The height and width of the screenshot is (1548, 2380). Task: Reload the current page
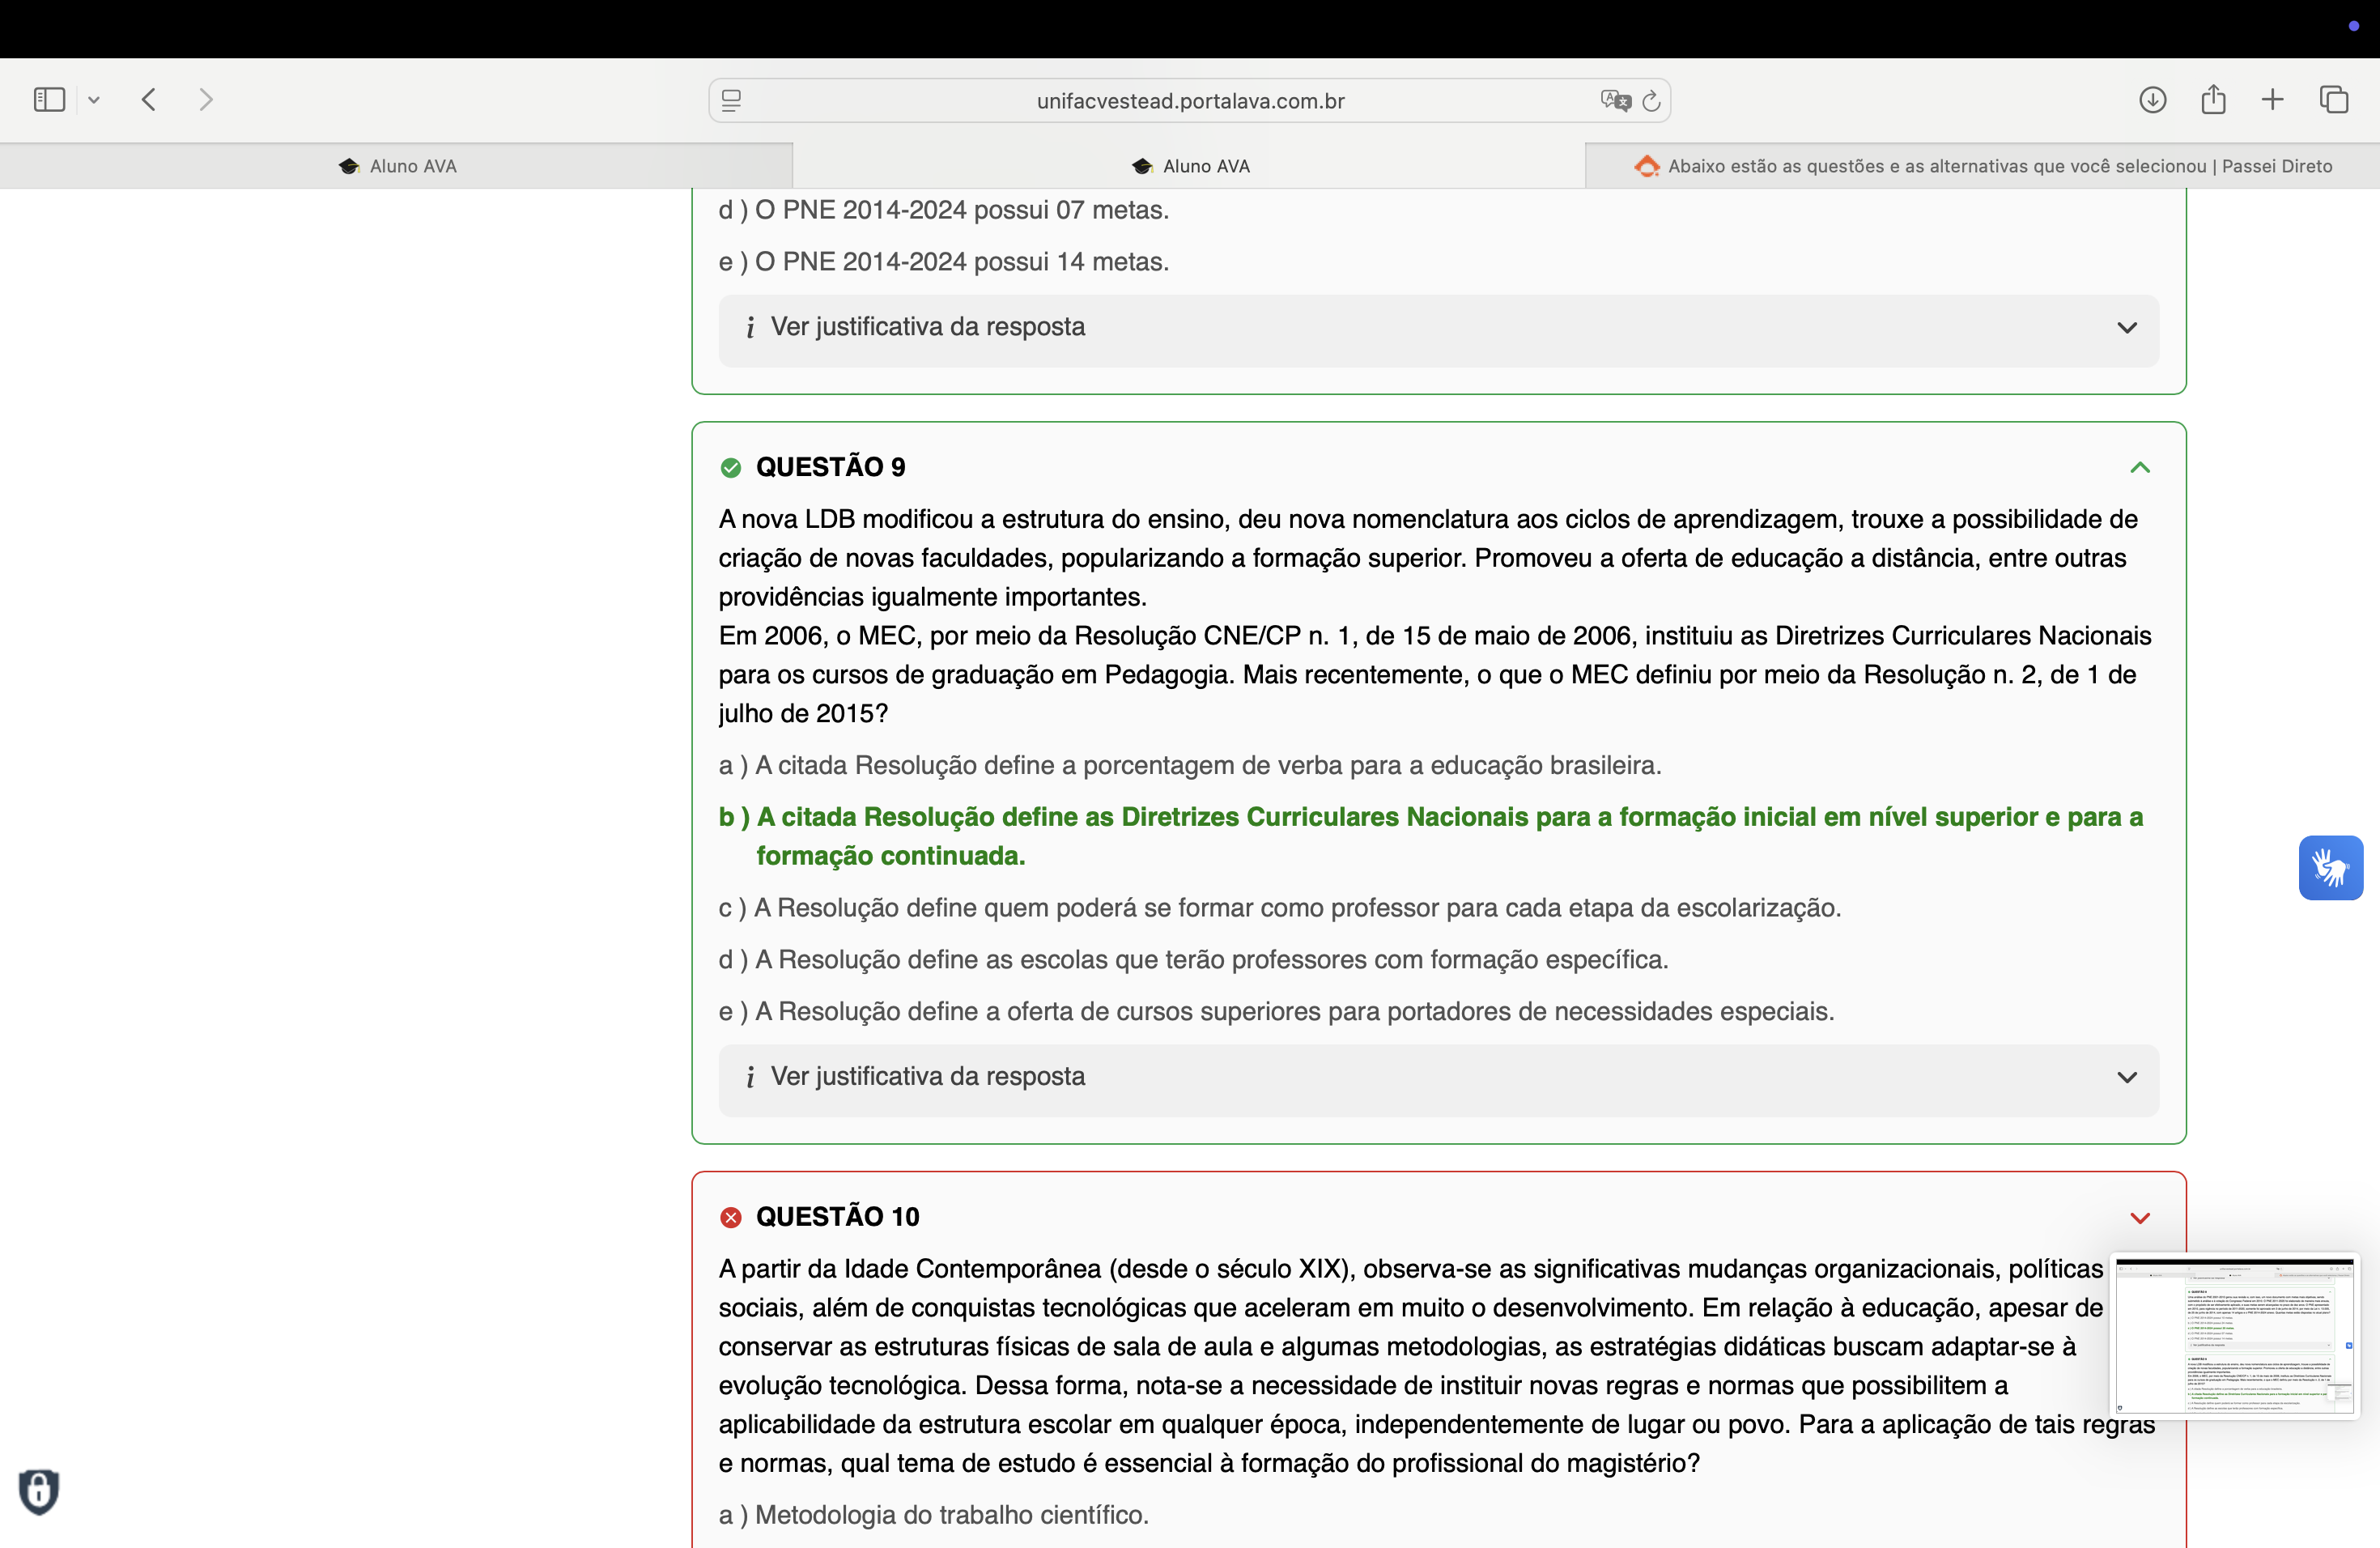pos(1652,100)
